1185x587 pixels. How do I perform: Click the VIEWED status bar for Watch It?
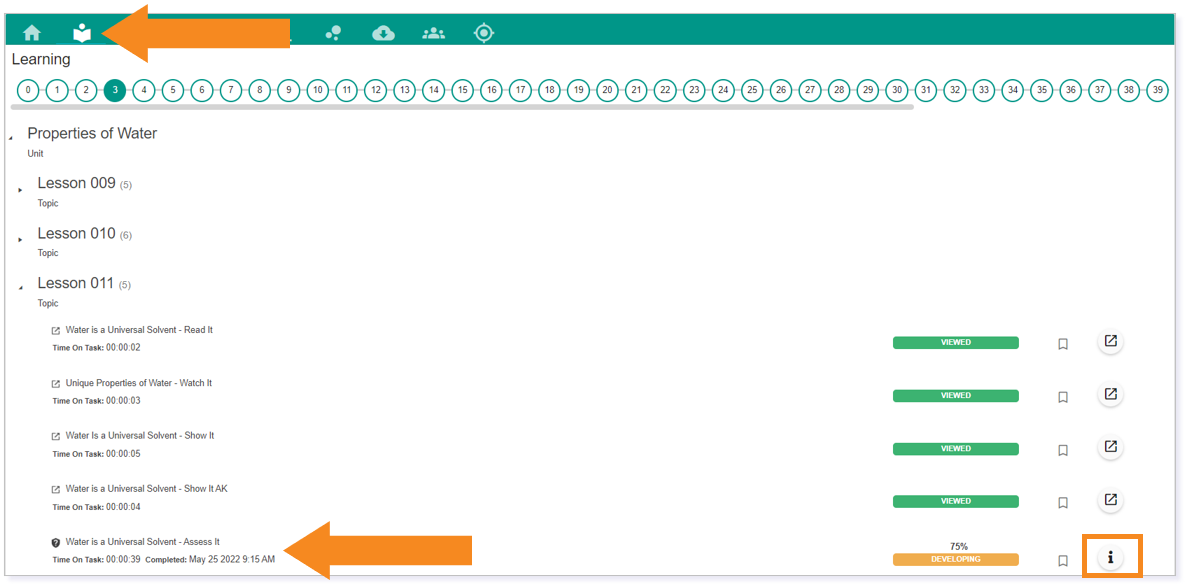(955, 395)
